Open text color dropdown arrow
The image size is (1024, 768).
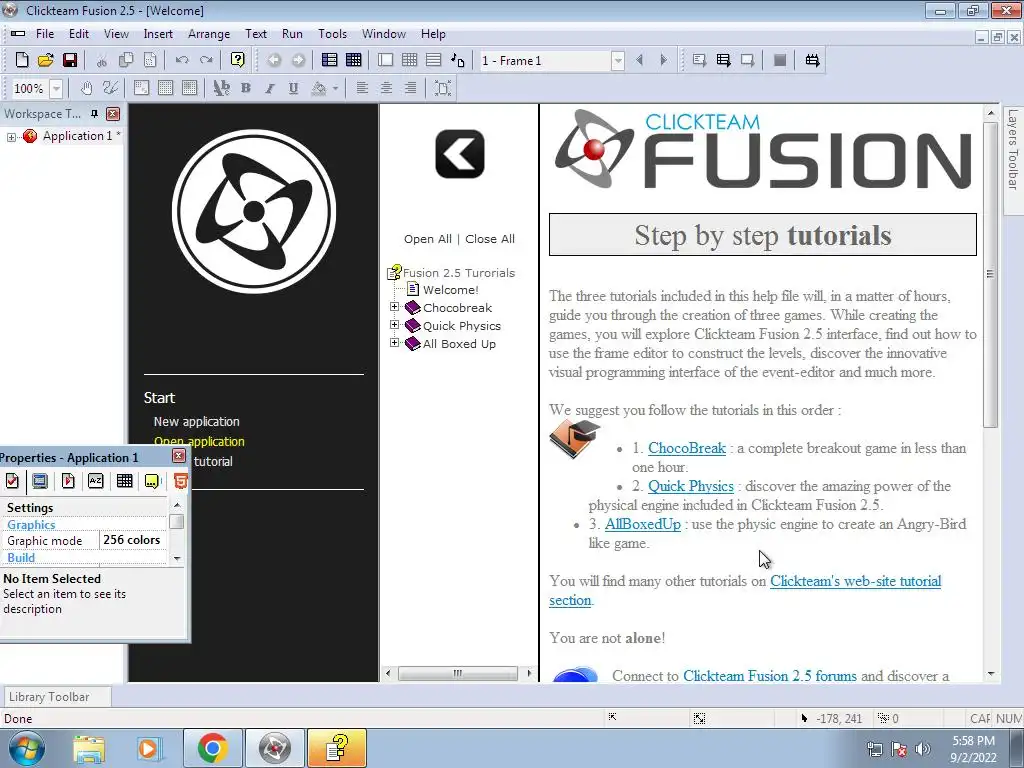tap(336, 88)
